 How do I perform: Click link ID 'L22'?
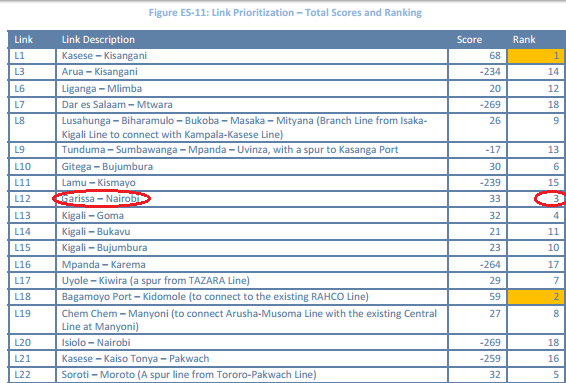[x=22, y=375]
